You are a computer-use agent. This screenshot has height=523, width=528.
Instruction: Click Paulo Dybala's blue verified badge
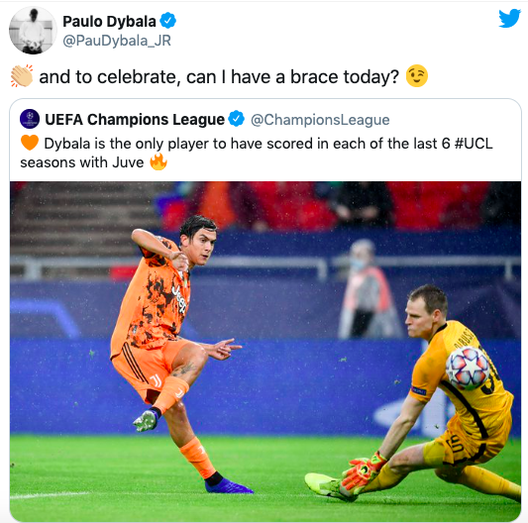click(167, 21)
